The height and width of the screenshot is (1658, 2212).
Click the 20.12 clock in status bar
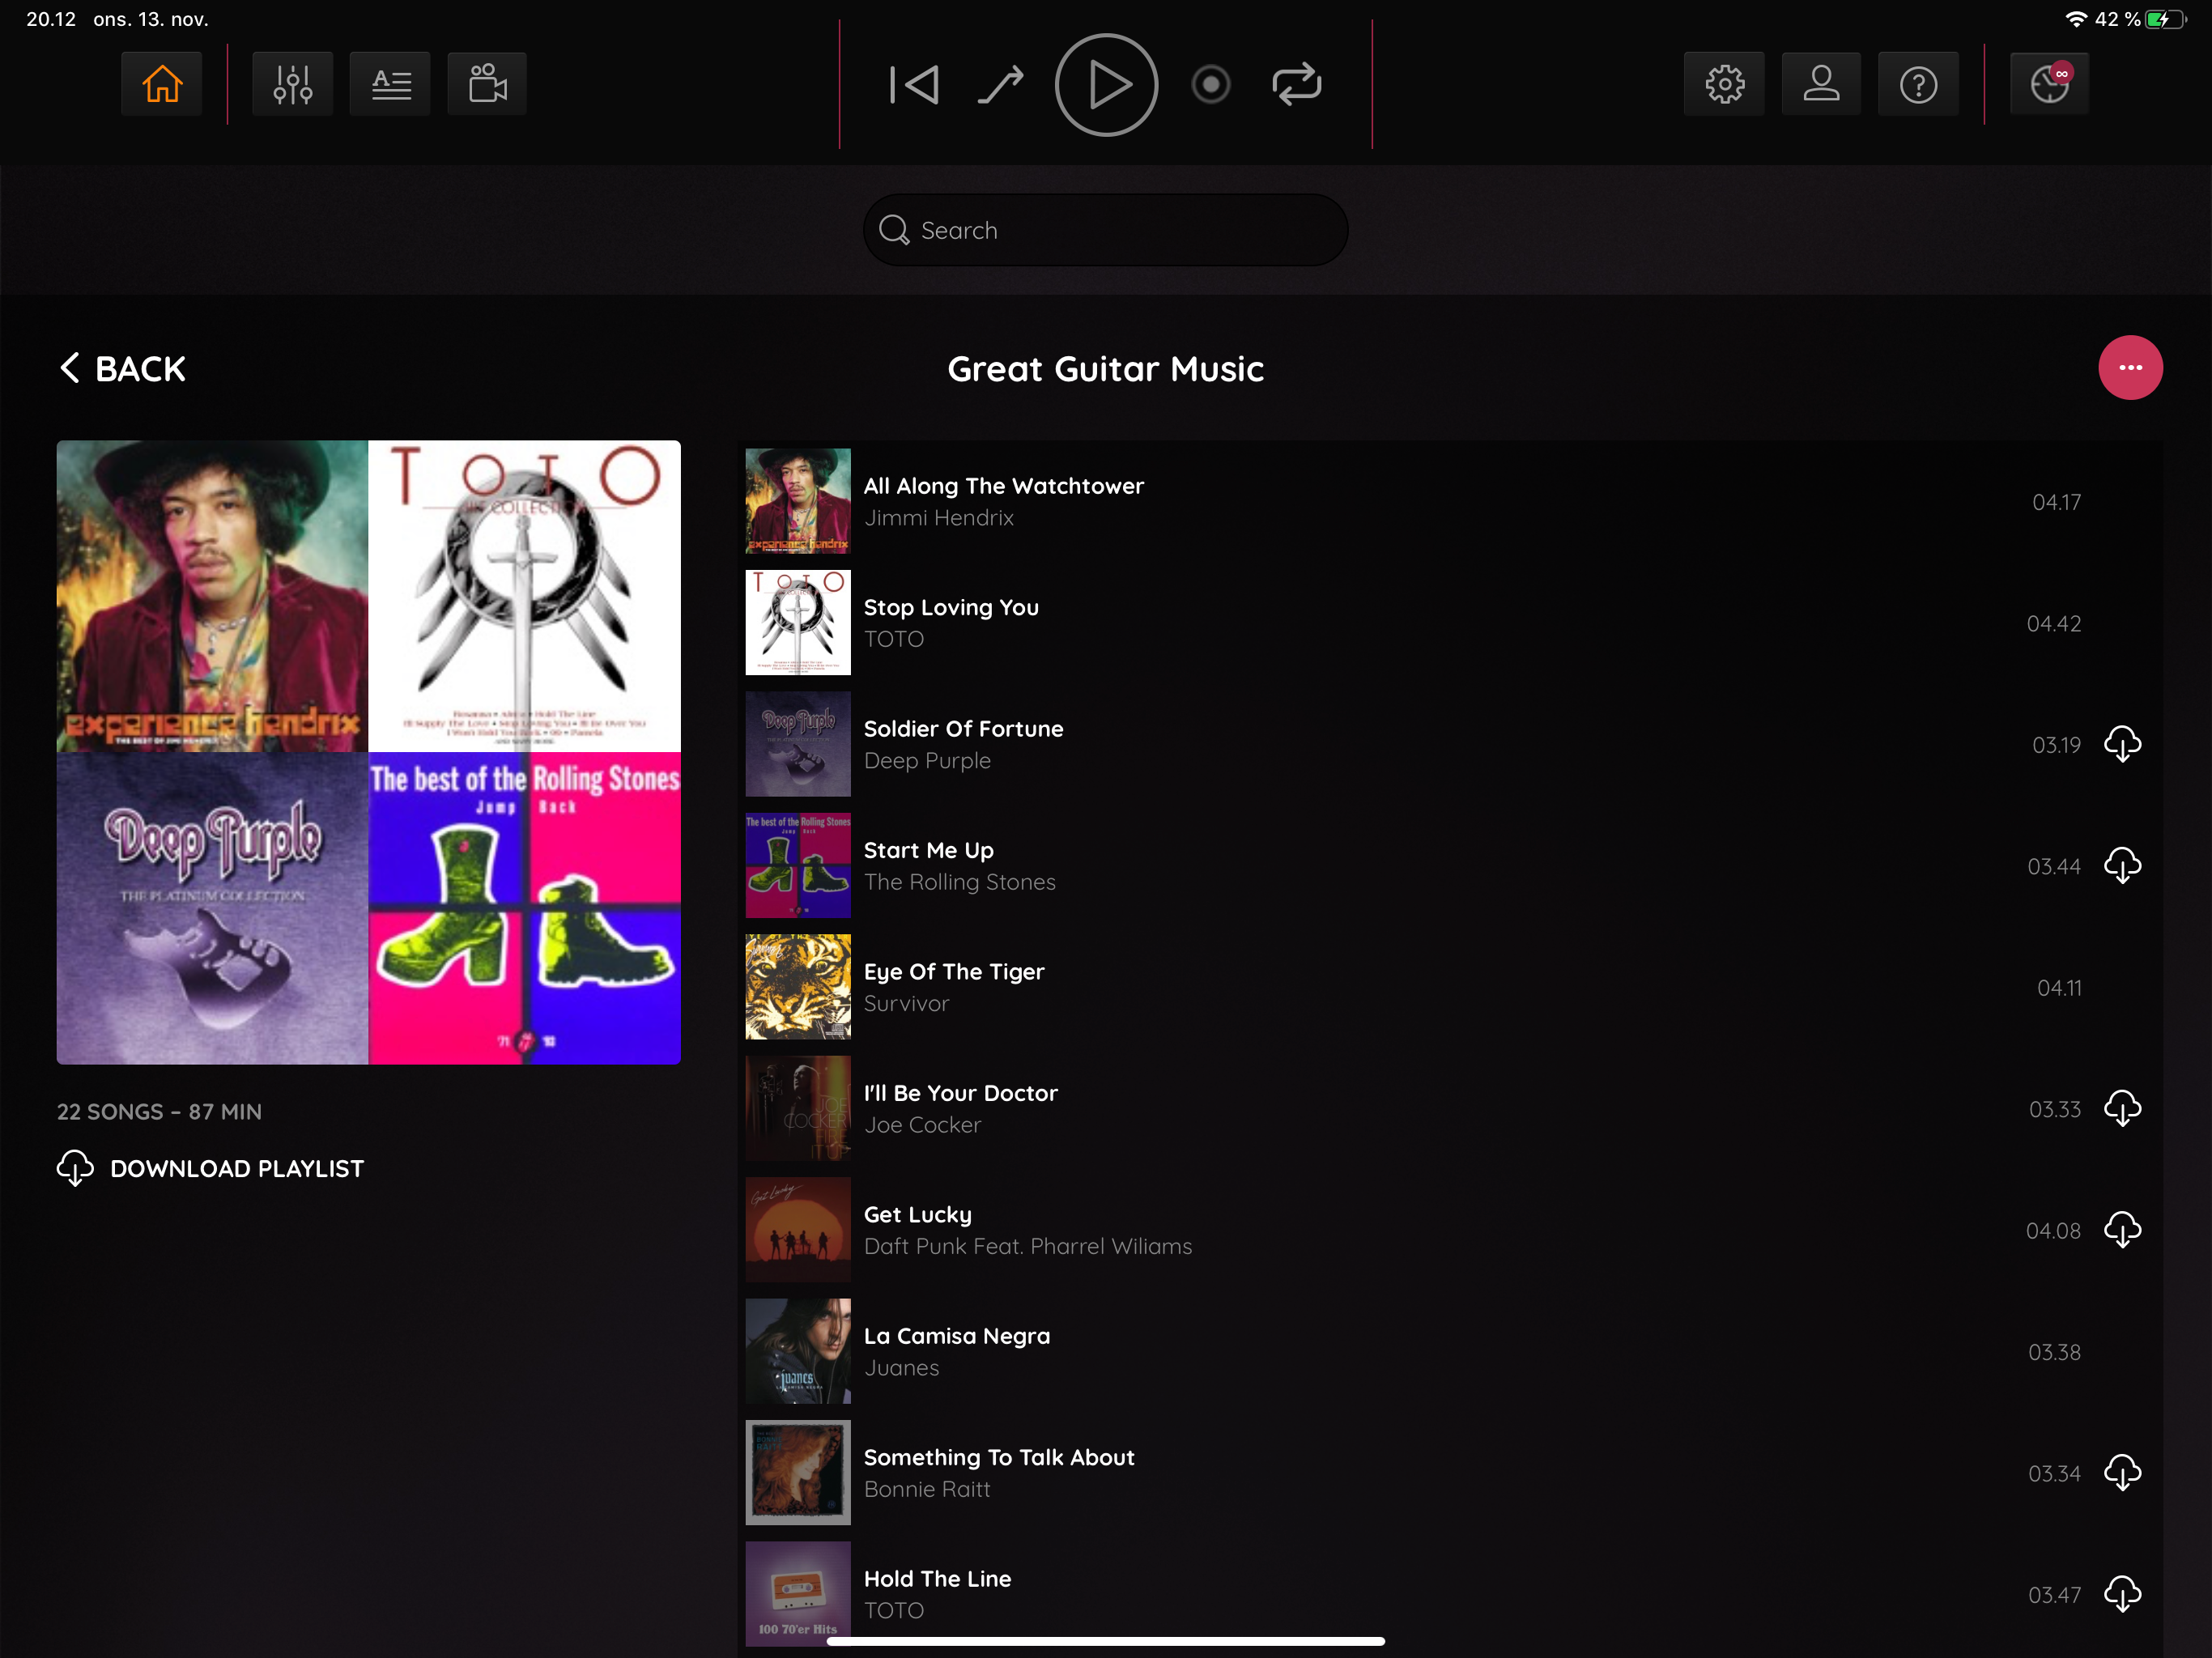click(50, 19)
